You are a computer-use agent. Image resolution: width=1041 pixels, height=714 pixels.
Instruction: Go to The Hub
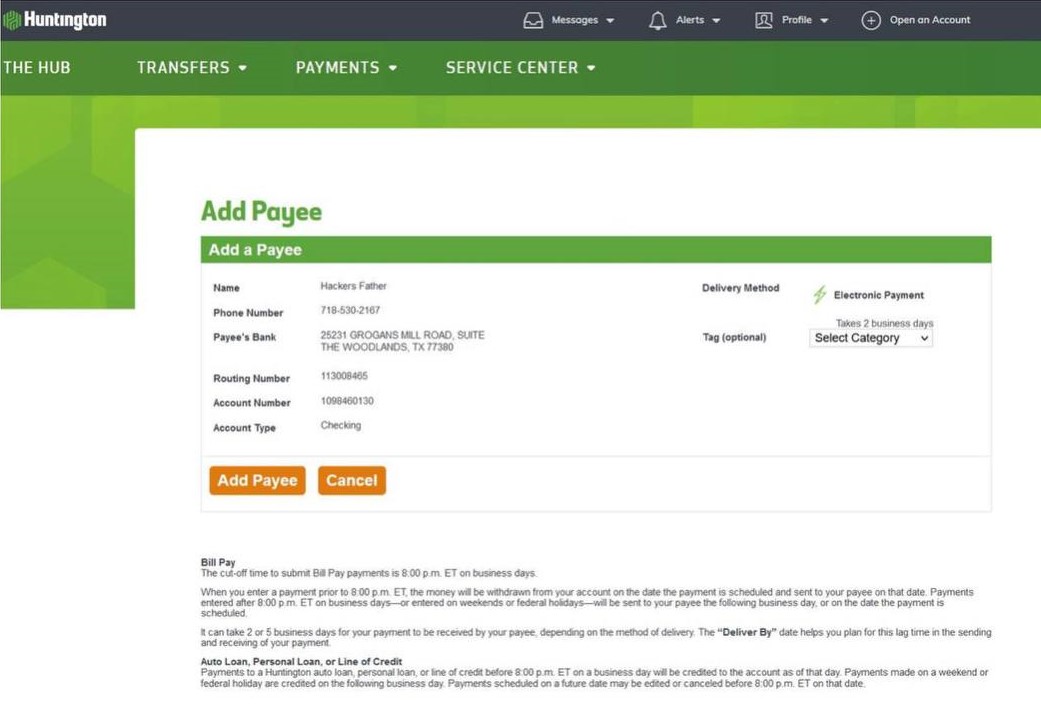tap(37, 68)
